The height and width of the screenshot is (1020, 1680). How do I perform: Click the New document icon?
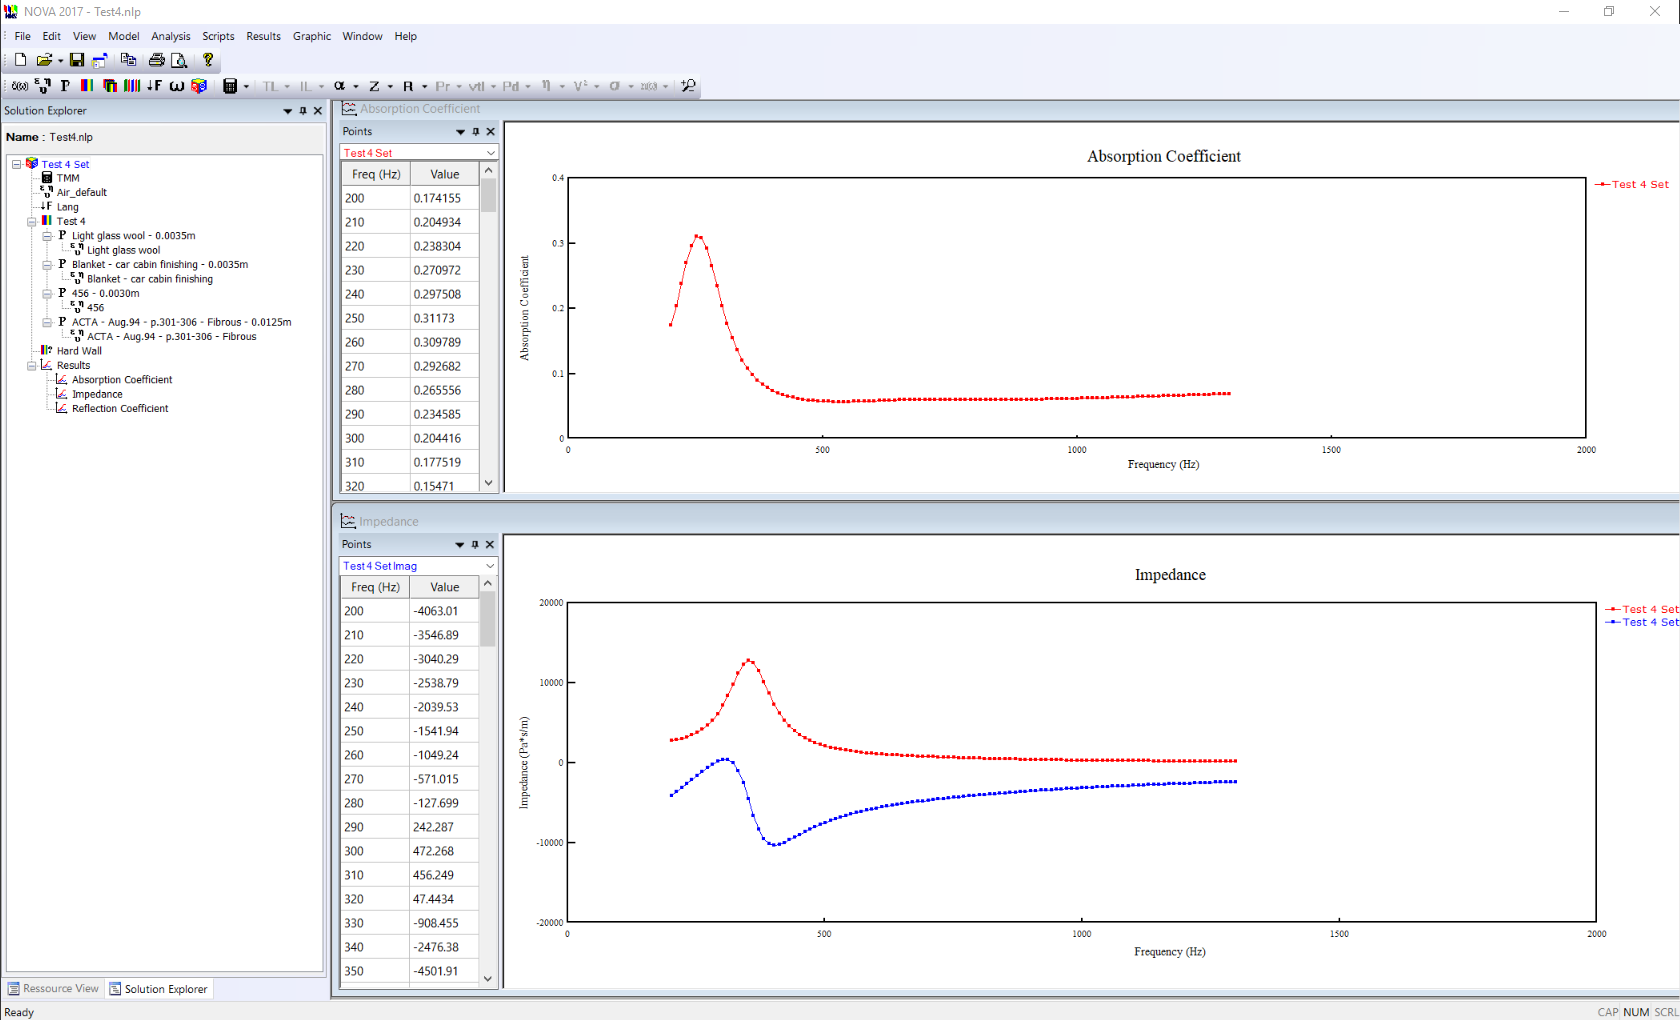[20, 60]
